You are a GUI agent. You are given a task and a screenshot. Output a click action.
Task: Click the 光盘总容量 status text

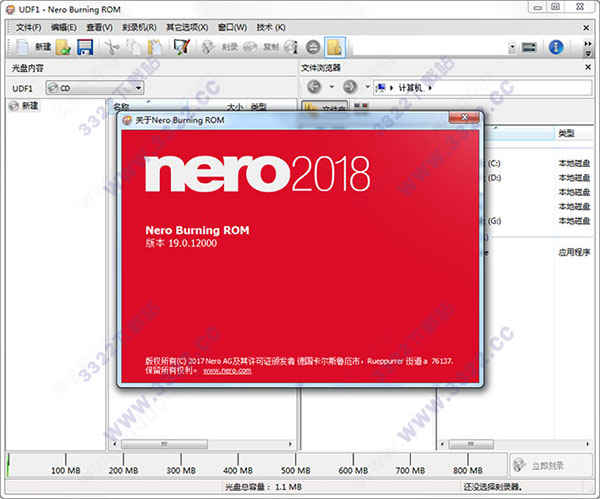click(263, 487)
